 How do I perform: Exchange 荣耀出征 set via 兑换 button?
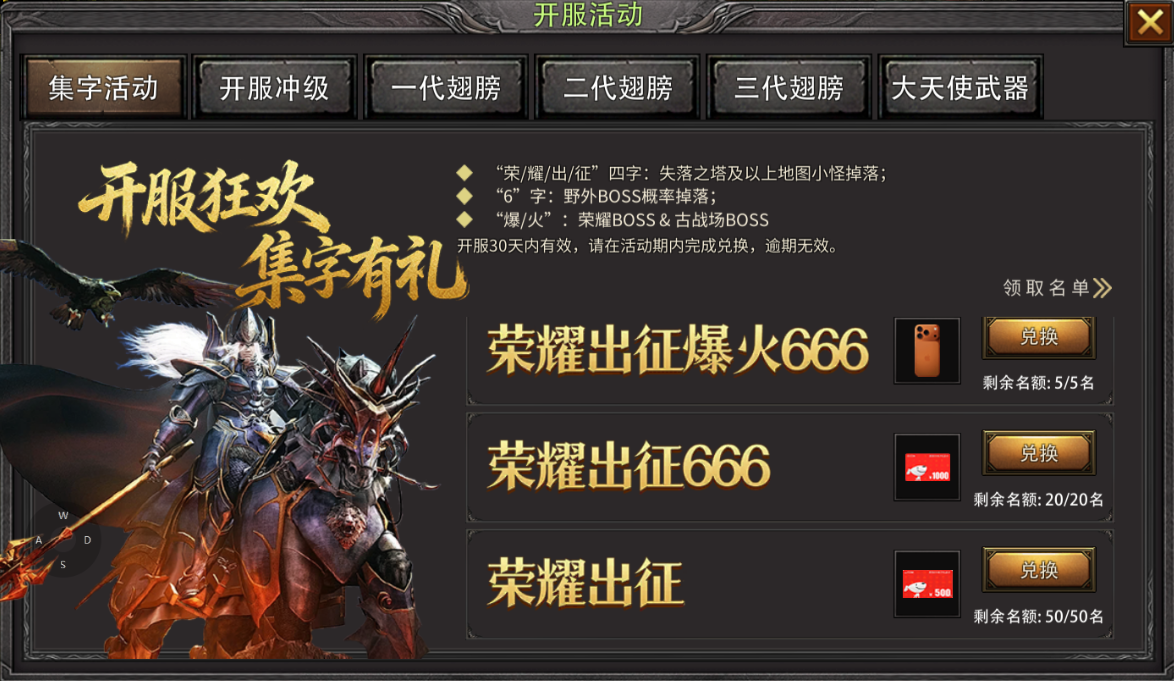tap(1038, 569)
